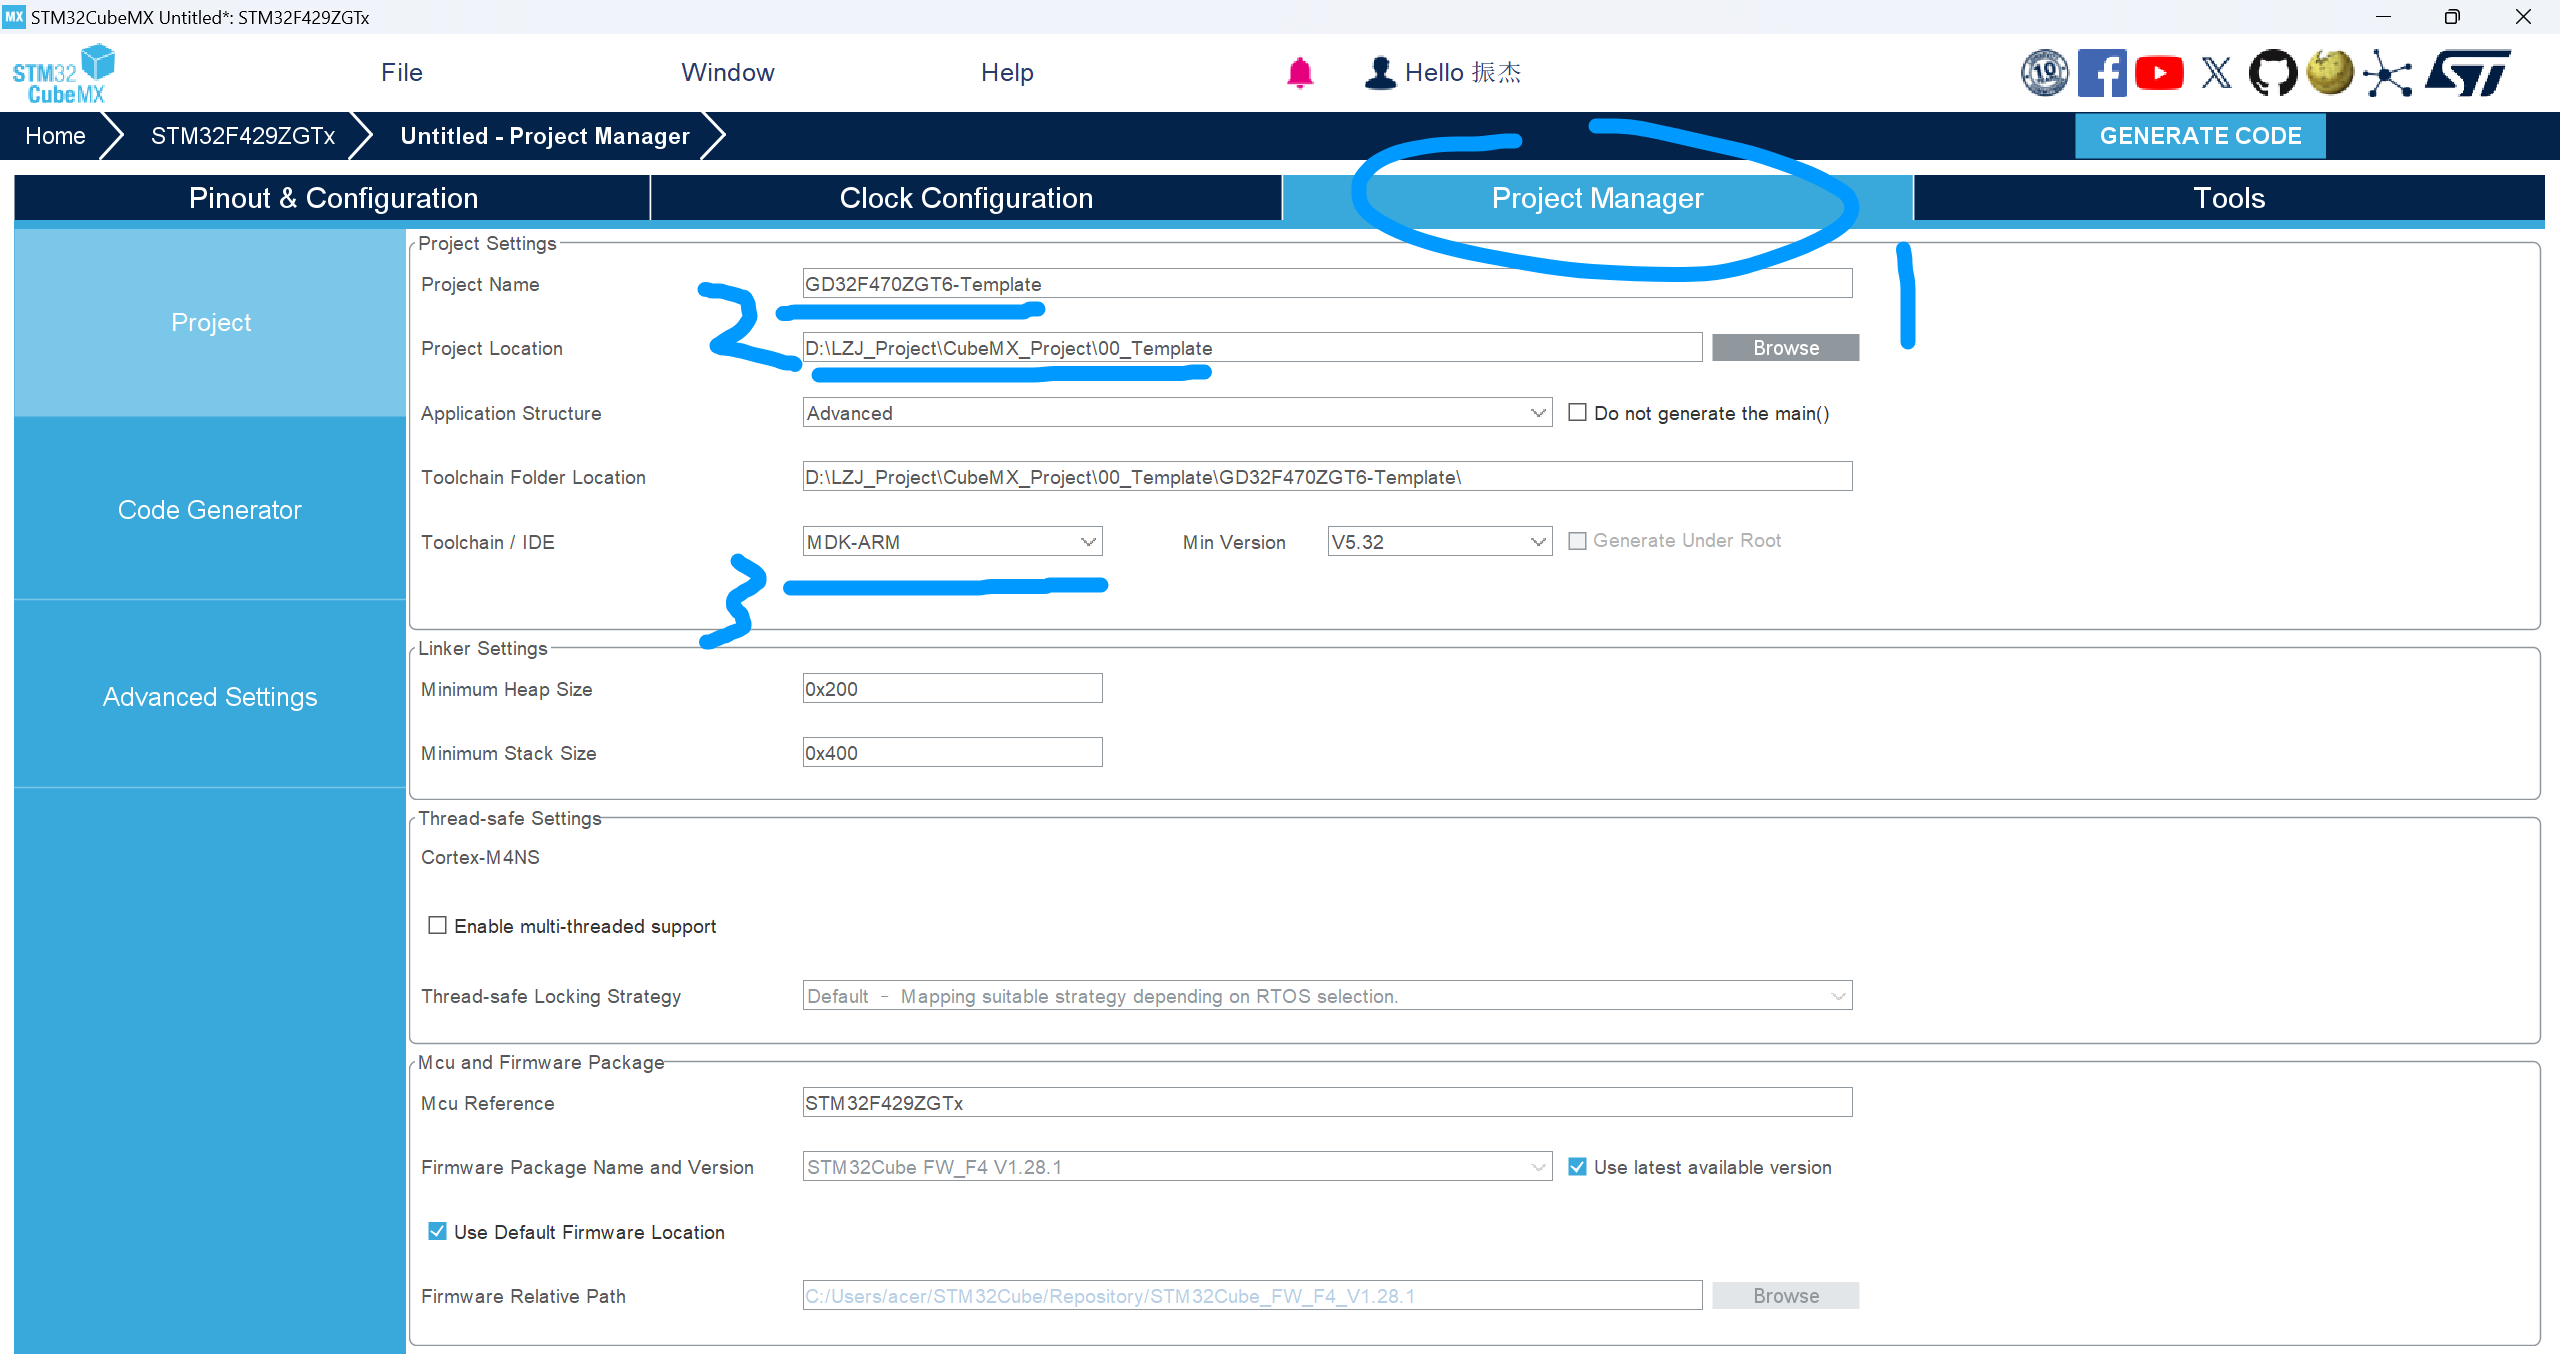
Task: Click the STM32F429ZGTx breadcrumb
Action: point(243,136)
